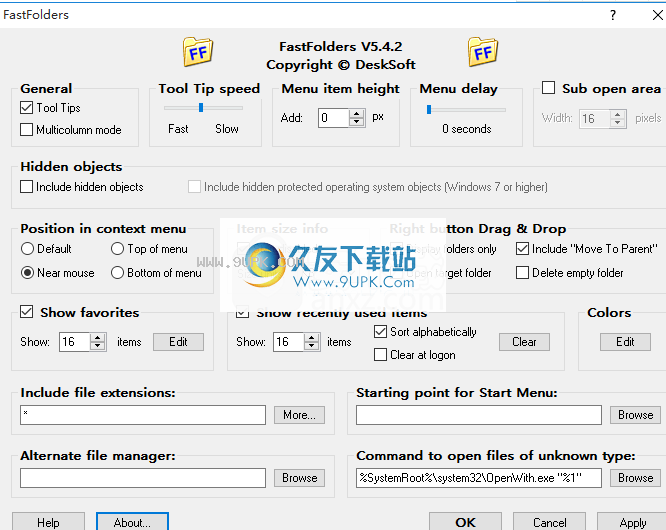Click the "Fast" tool tip speed label
This screenshot has width=666, height=530.
pyautogui.click(x=178, y=129)
